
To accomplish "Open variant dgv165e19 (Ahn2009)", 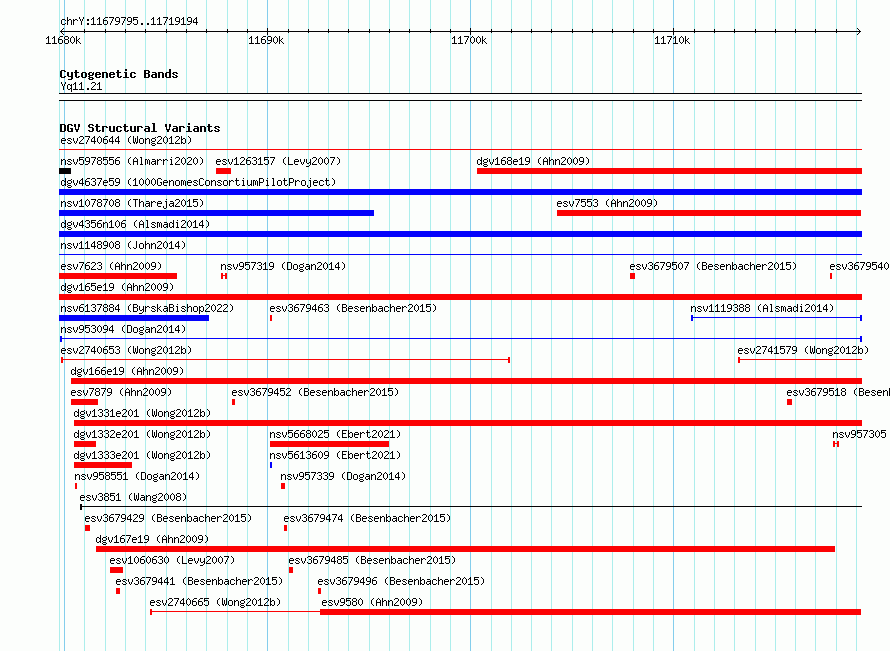I will [117, 287].
